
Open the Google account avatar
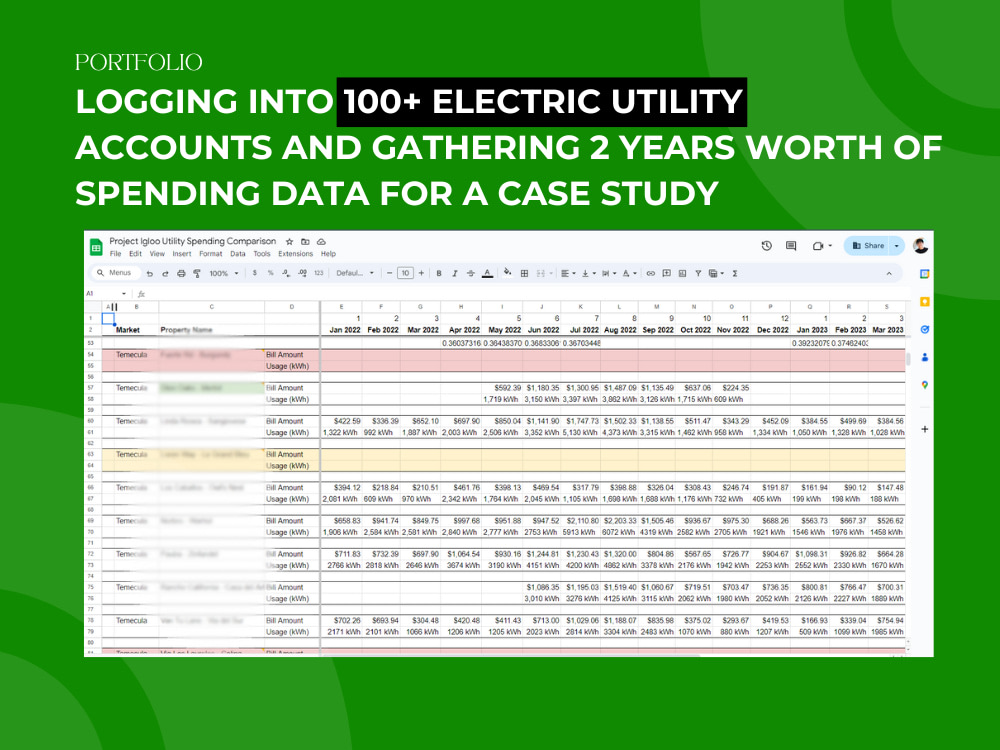[920, 246]
